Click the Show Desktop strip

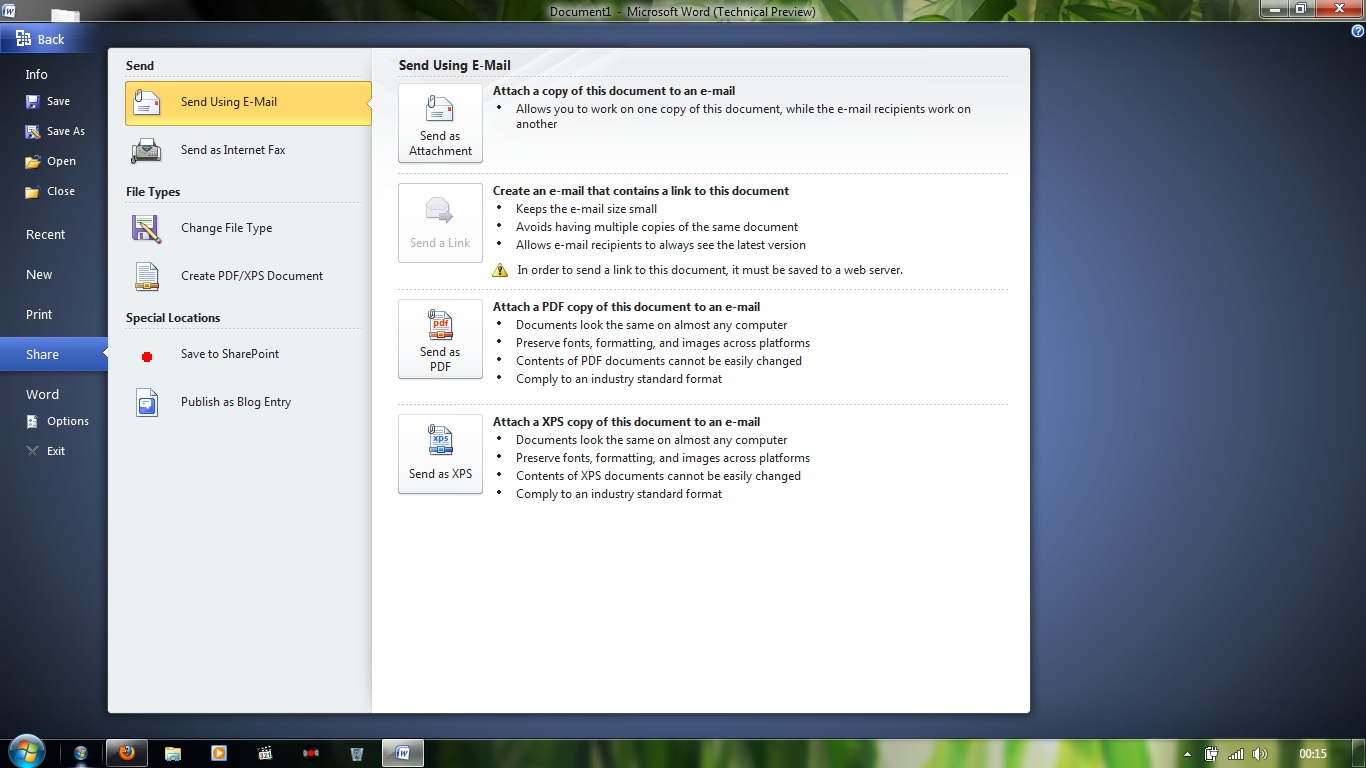[x=1359, y=754]
